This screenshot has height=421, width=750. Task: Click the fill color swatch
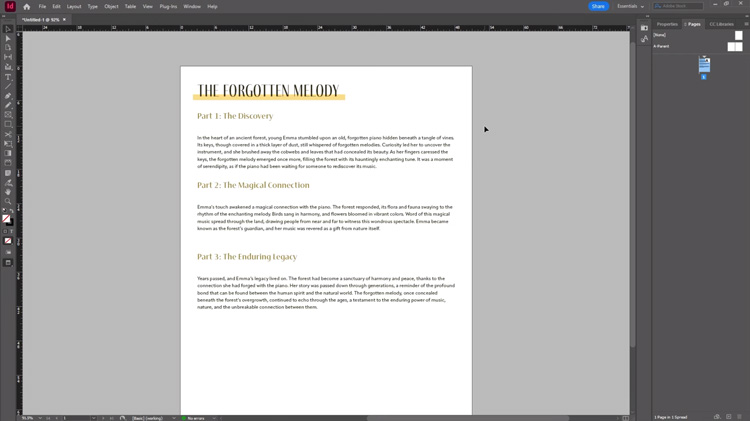point(6,219)
